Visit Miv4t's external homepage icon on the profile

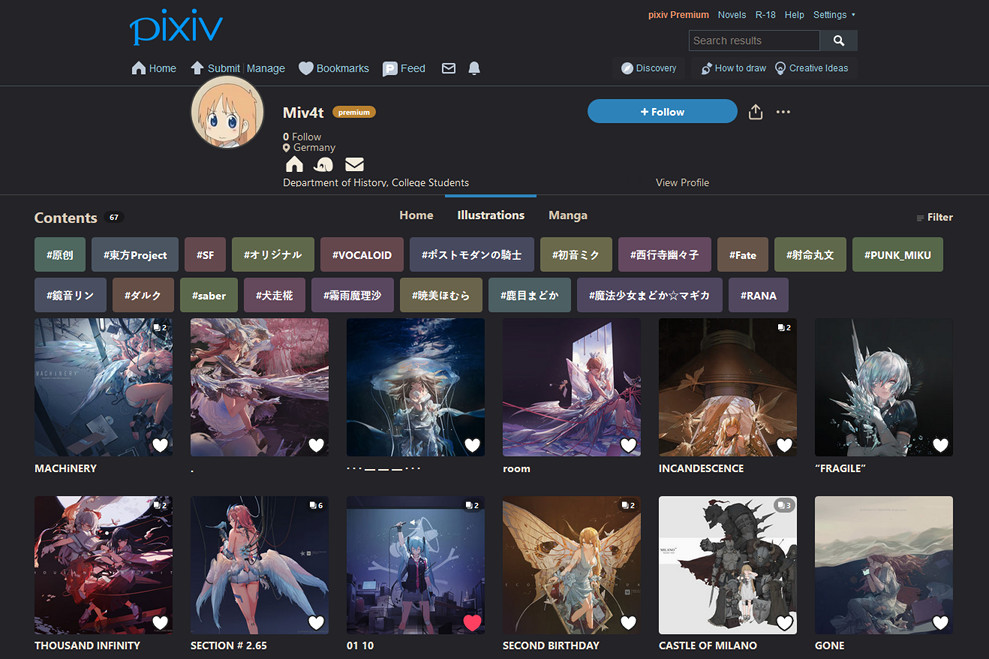(x=293, y=163)
